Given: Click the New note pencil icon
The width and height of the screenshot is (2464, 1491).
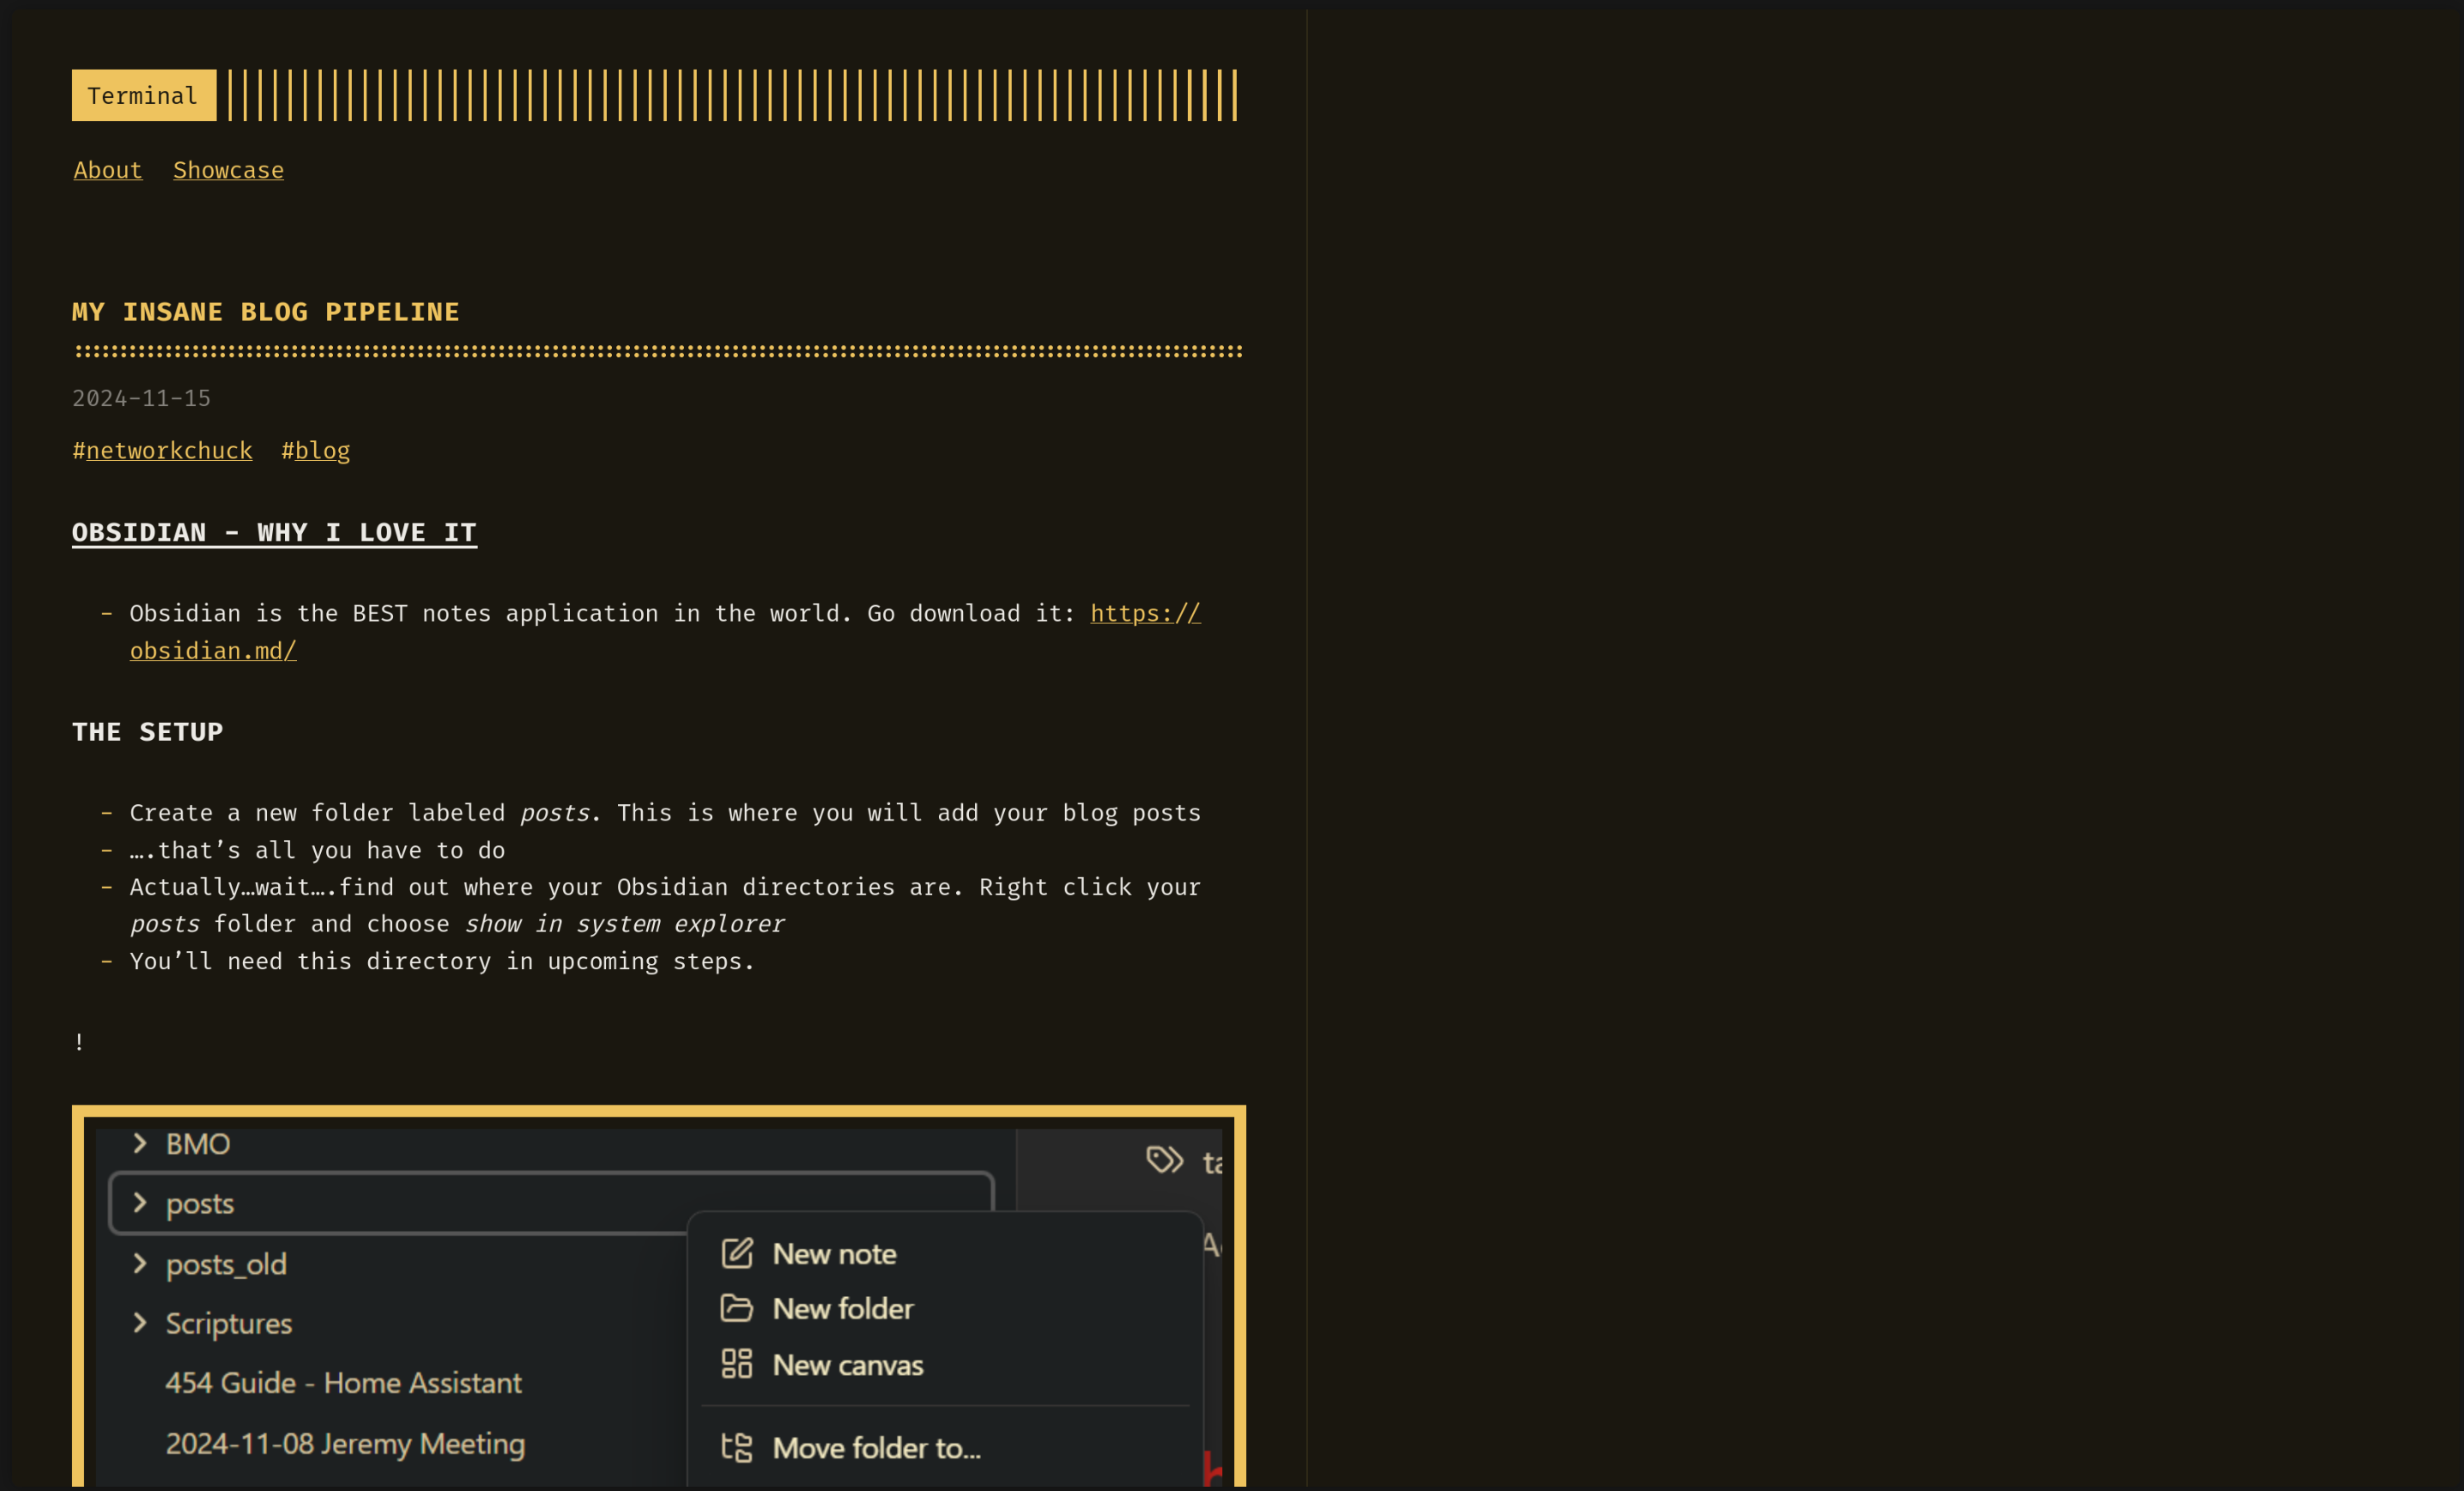Looking at the screenshot, I should (737, 1253).
